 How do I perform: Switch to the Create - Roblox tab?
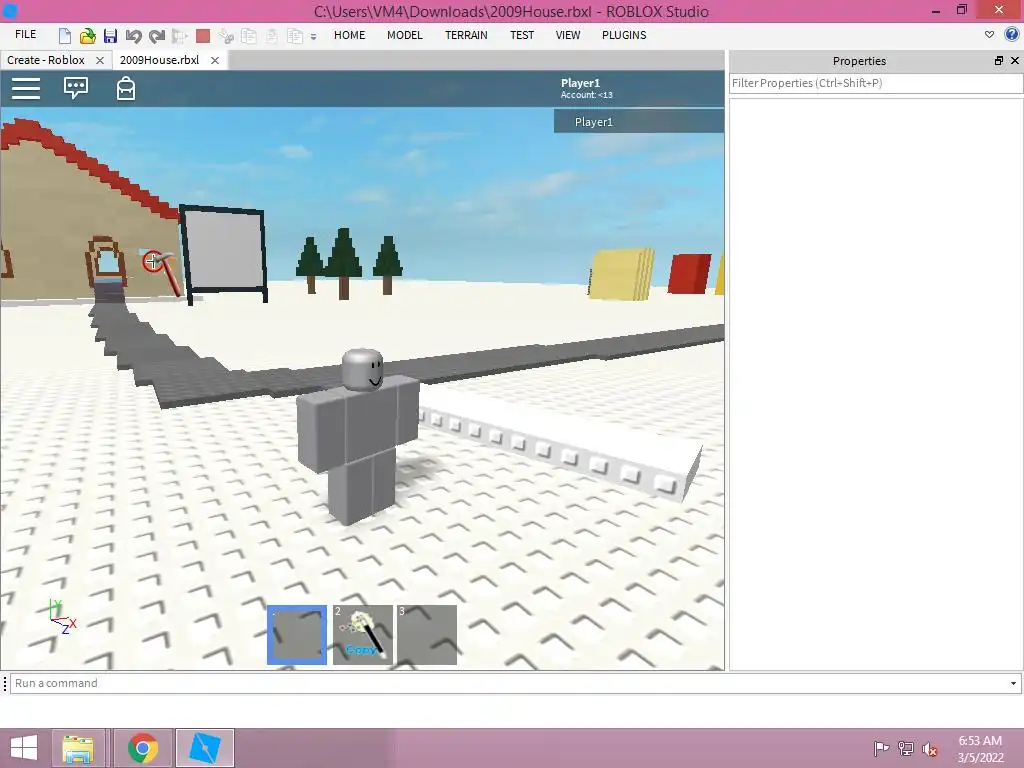pyautogui.click(x=46, y=60)
